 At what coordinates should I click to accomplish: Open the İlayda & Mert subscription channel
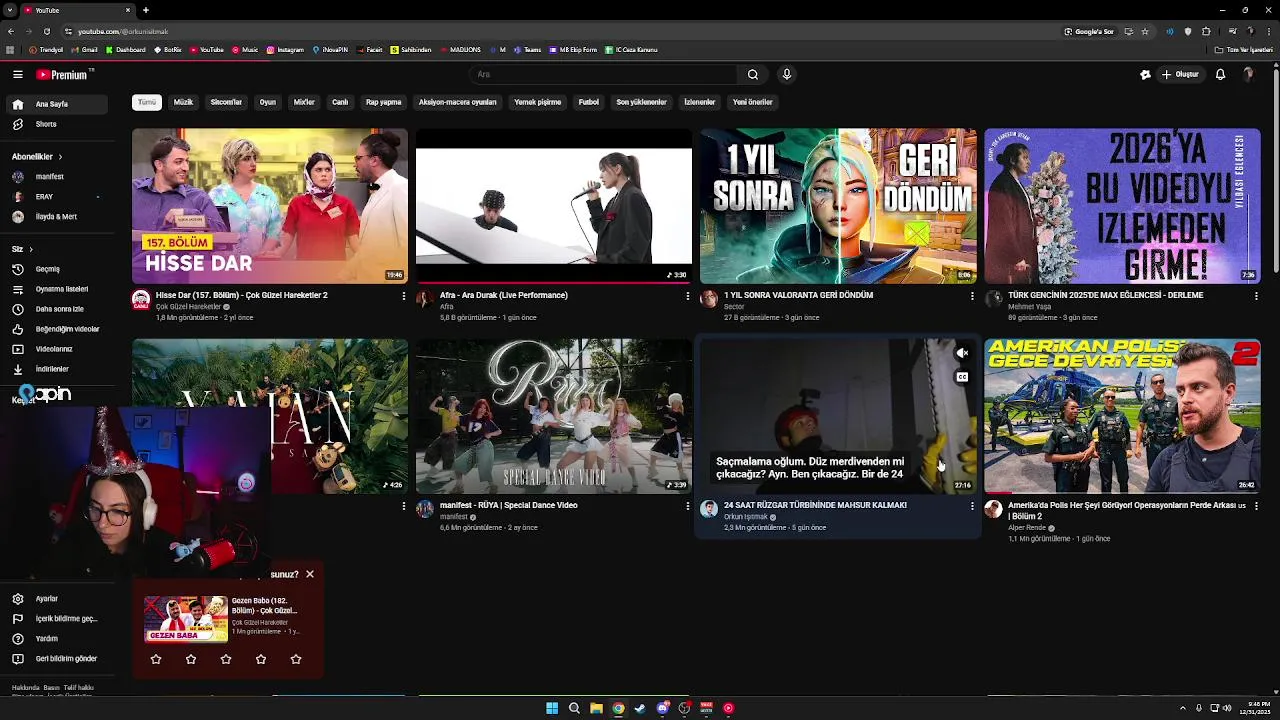click(x=57, y=217)
